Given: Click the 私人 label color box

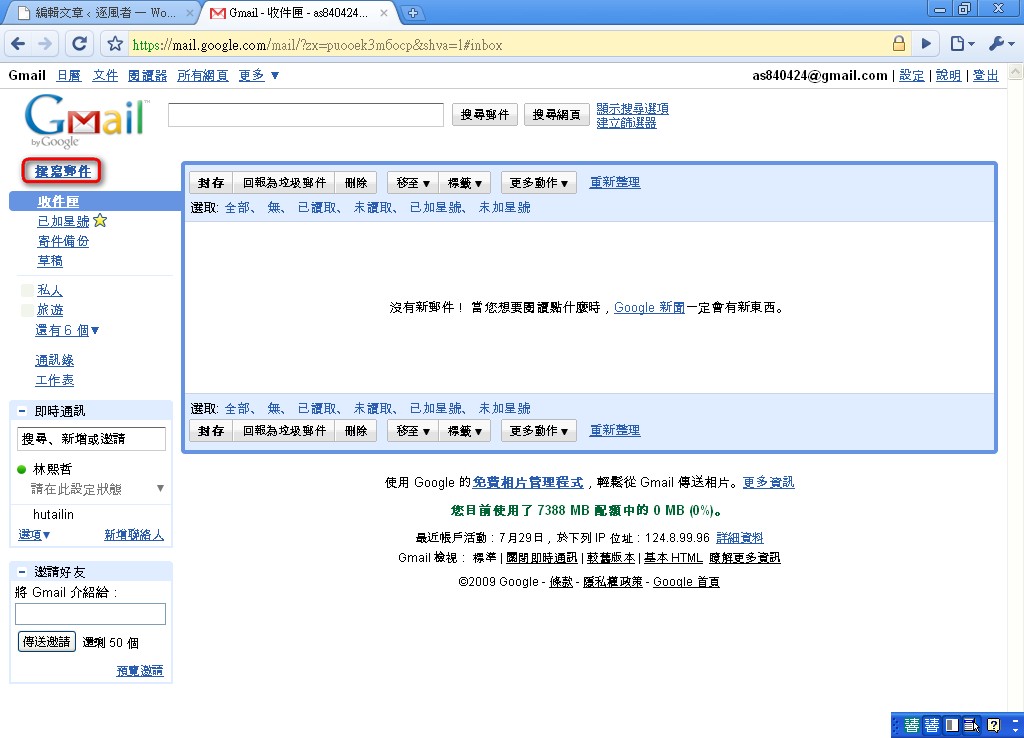Looking at the screenshot, I should [x=27, y=290].
